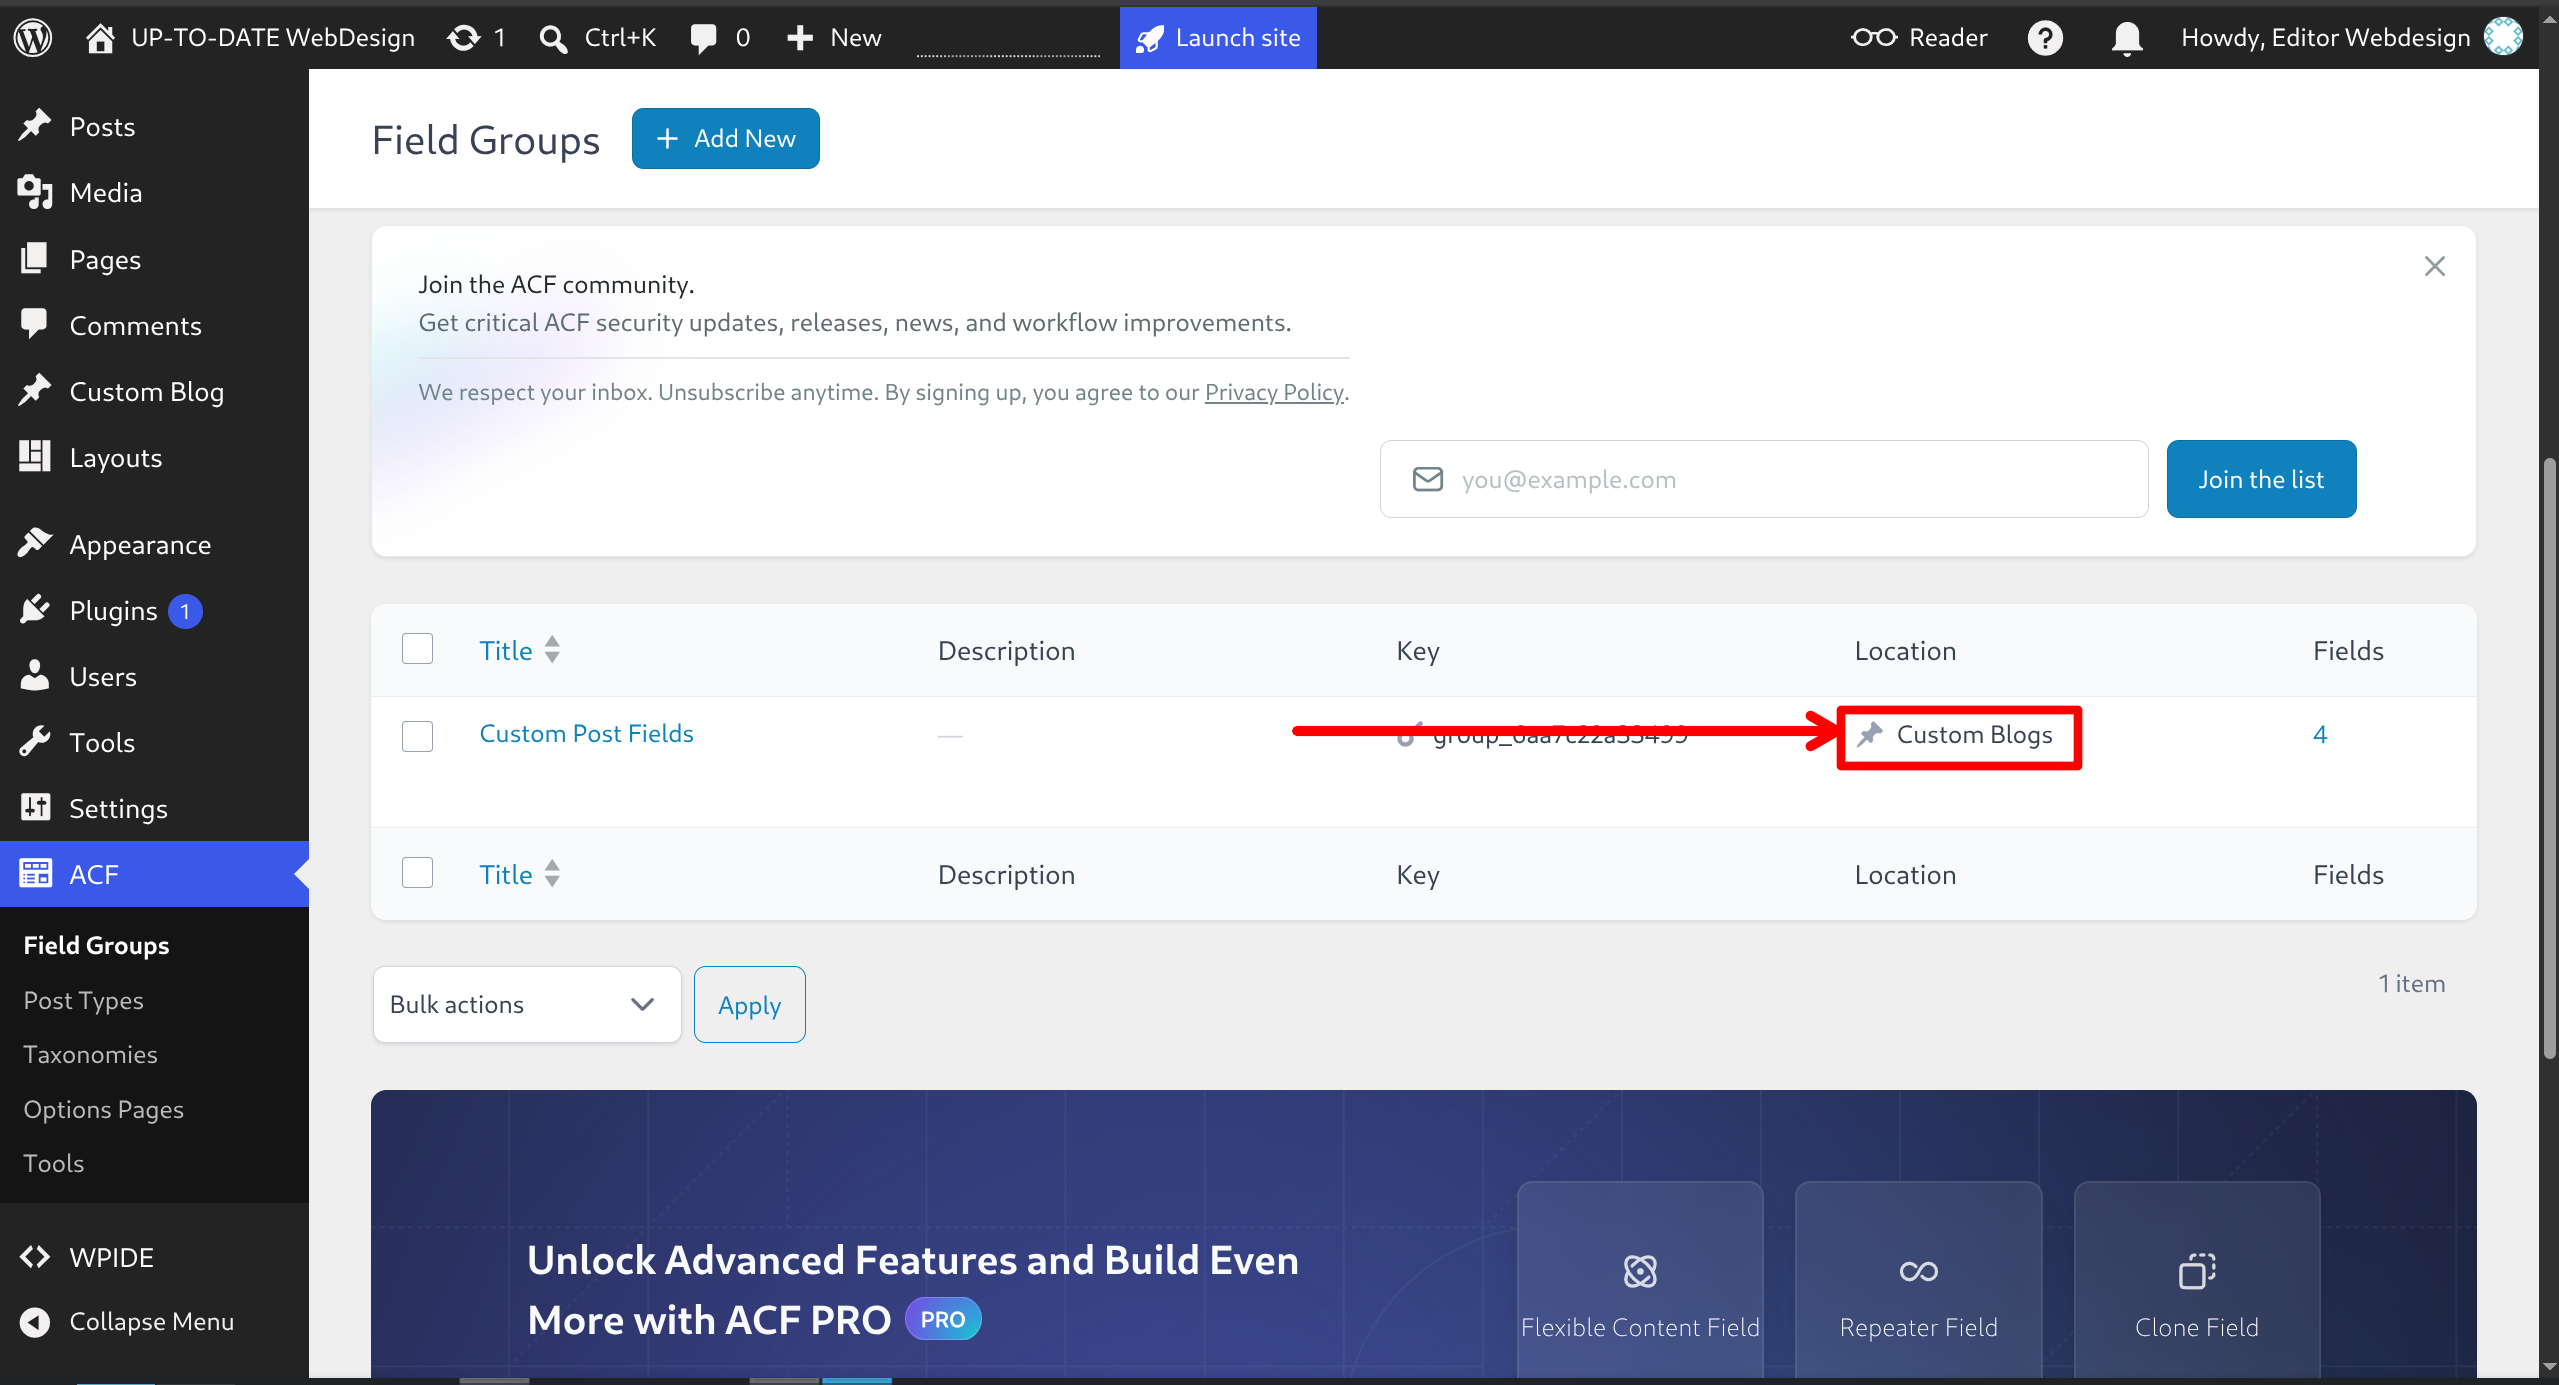The width and height of the screenshot is (2559, 1385).
Task: Click the updates refresh icon
Action: [x=464, y=38]
